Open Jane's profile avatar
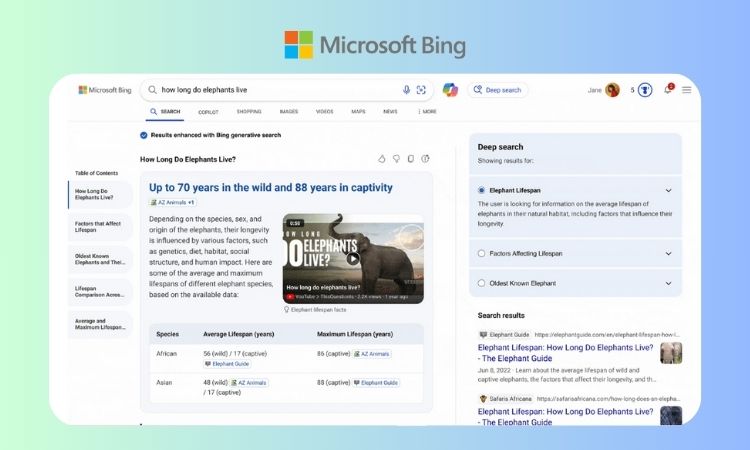Viewport: 750px width, 450px height. 612,90
